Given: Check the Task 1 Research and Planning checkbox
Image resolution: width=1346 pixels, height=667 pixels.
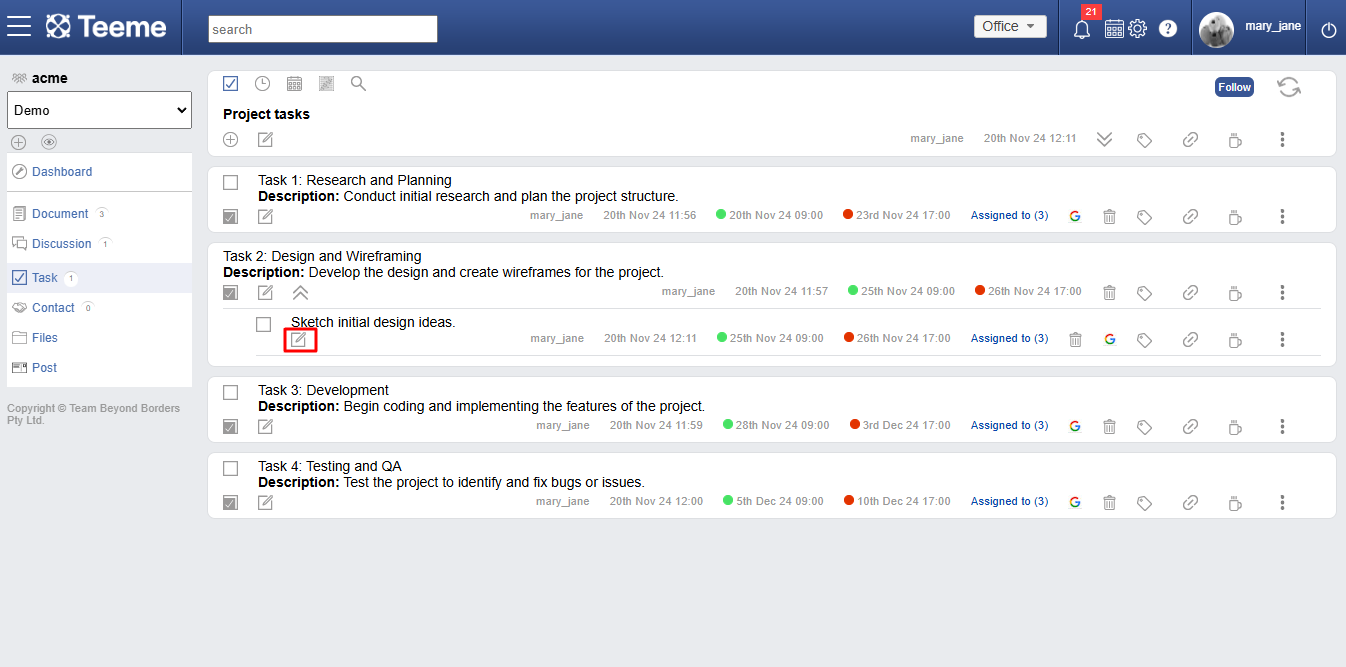Looking at the screenshot, I should tap(231, 182).
